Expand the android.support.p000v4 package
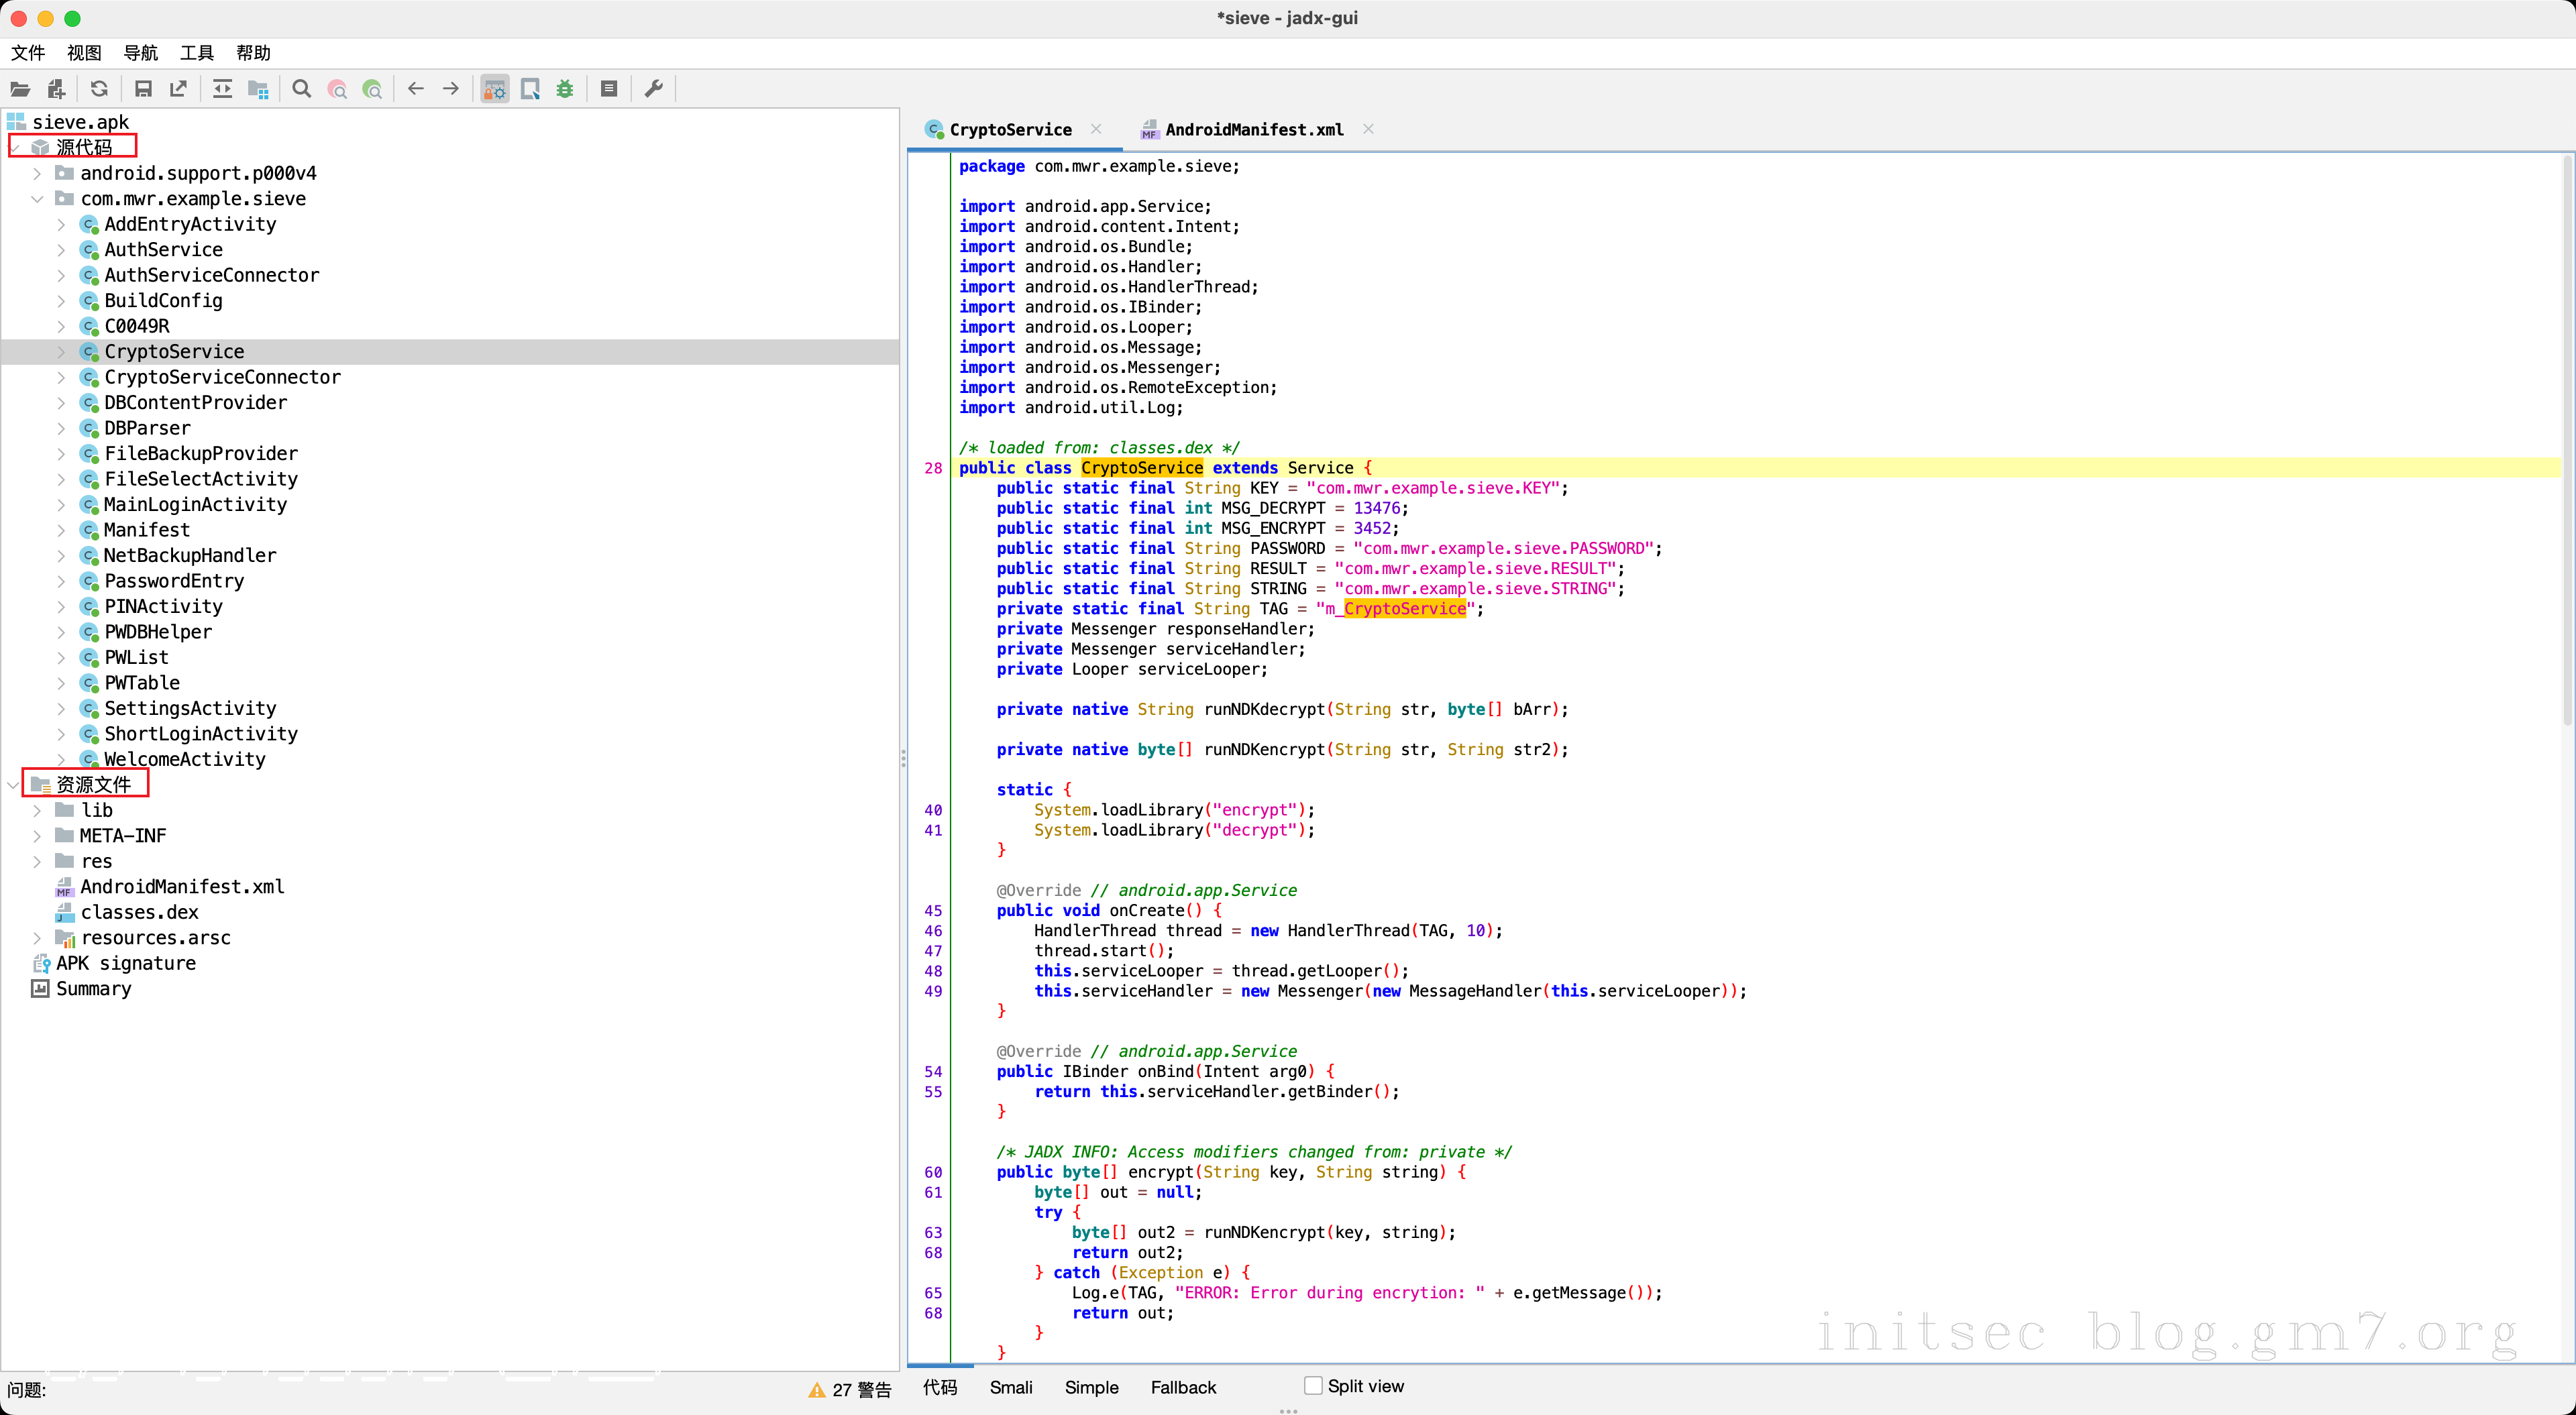This screenshot has width=2576, height=1415. (x=37, y=173)
